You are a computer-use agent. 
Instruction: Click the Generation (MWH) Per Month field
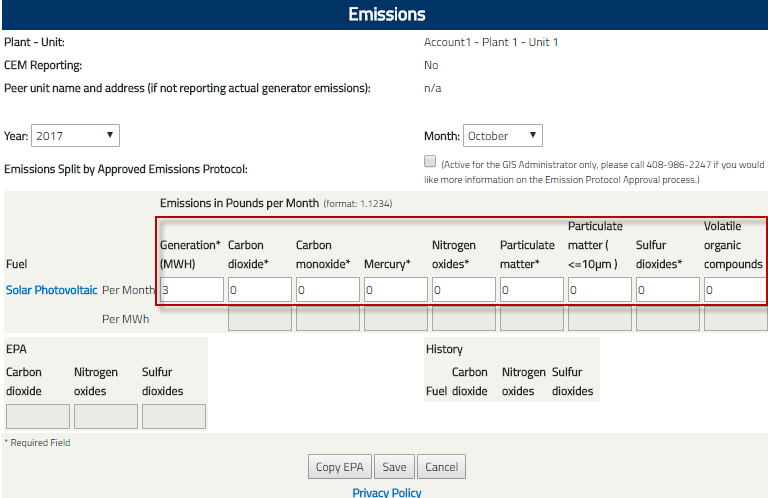pyautogui.click(x=192, y=290)
